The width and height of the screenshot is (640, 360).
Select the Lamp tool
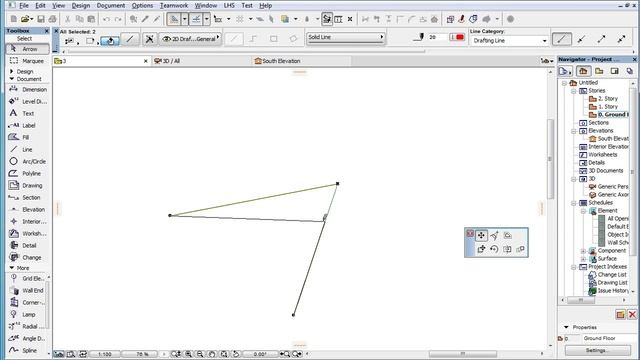[x=27, y=314]
